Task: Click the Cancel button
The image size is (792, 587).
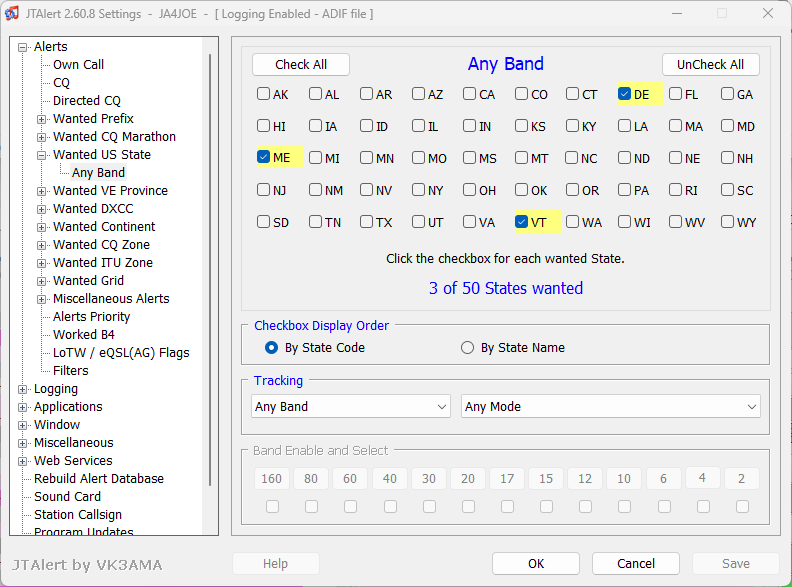Action: tap(636, 564)
